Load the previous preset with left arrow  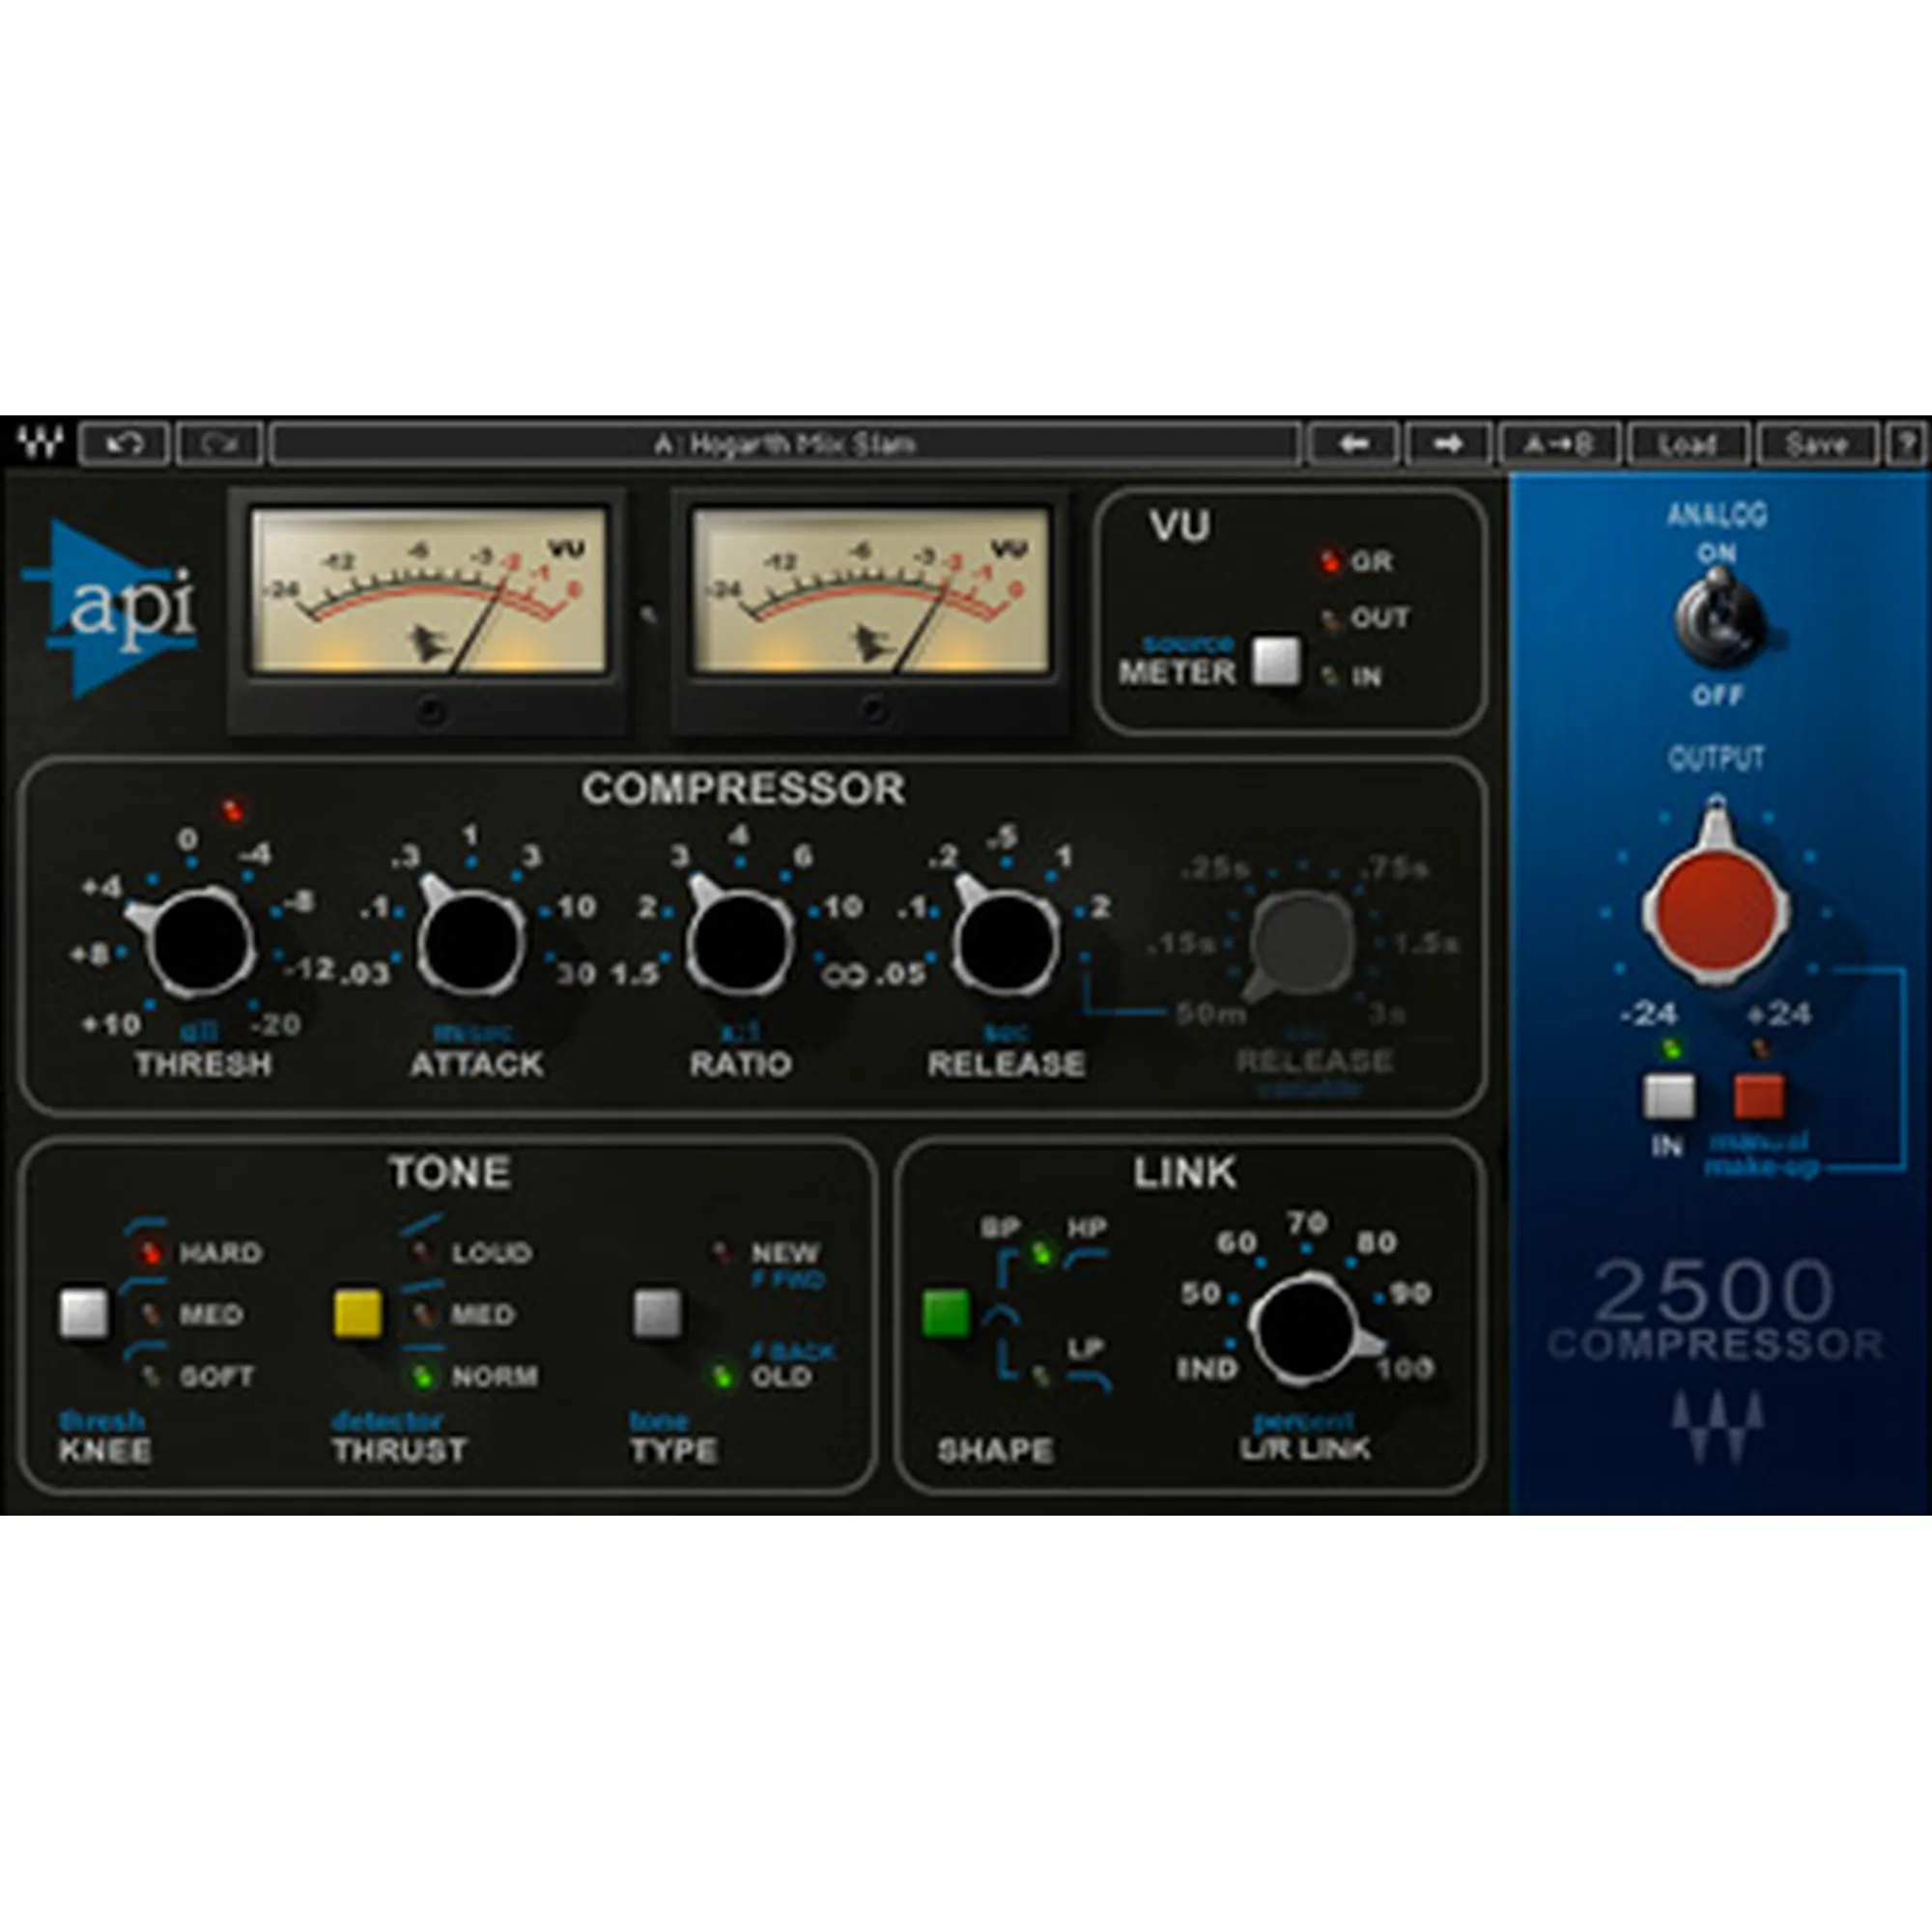click(x=1354, y=444)
